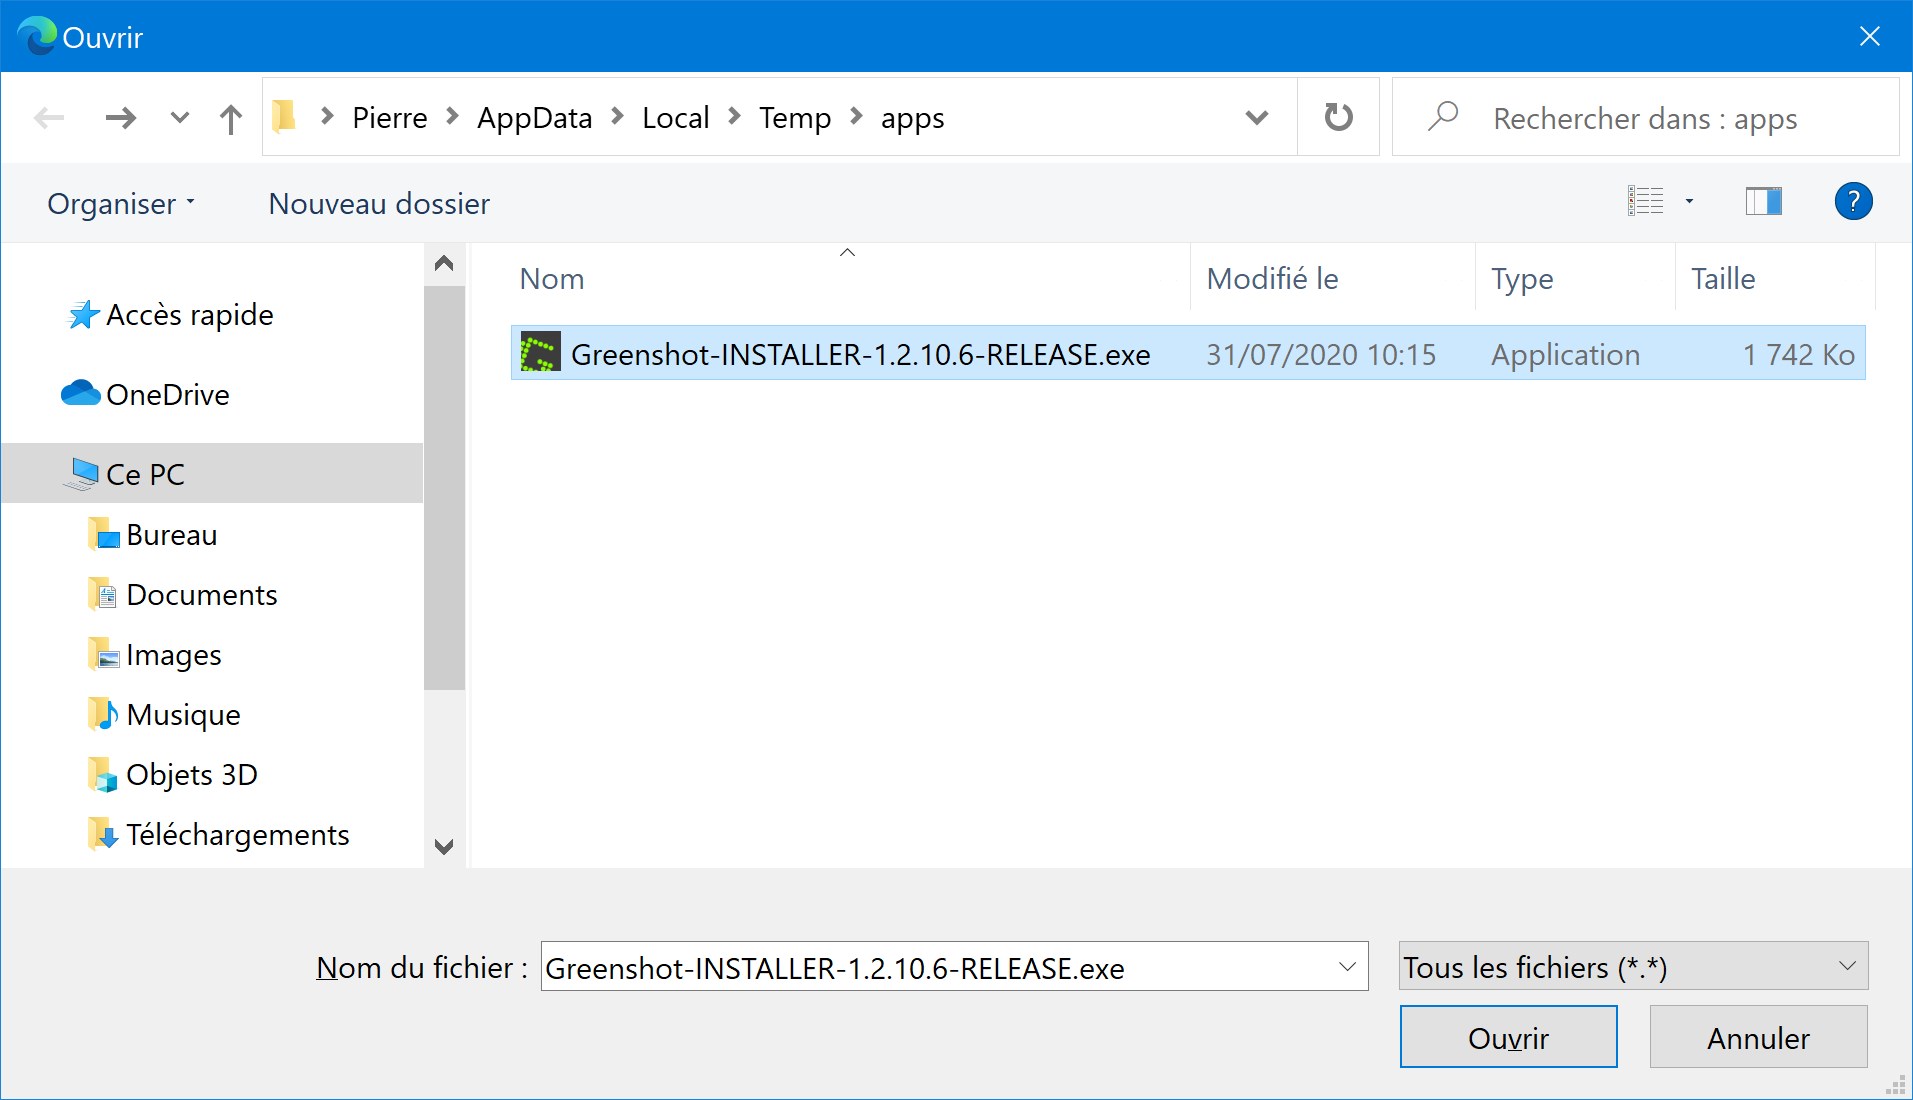Open the view options dropdown arrow
This screenshot has height=1100, width=1913.
click(x=1689, y=201)
